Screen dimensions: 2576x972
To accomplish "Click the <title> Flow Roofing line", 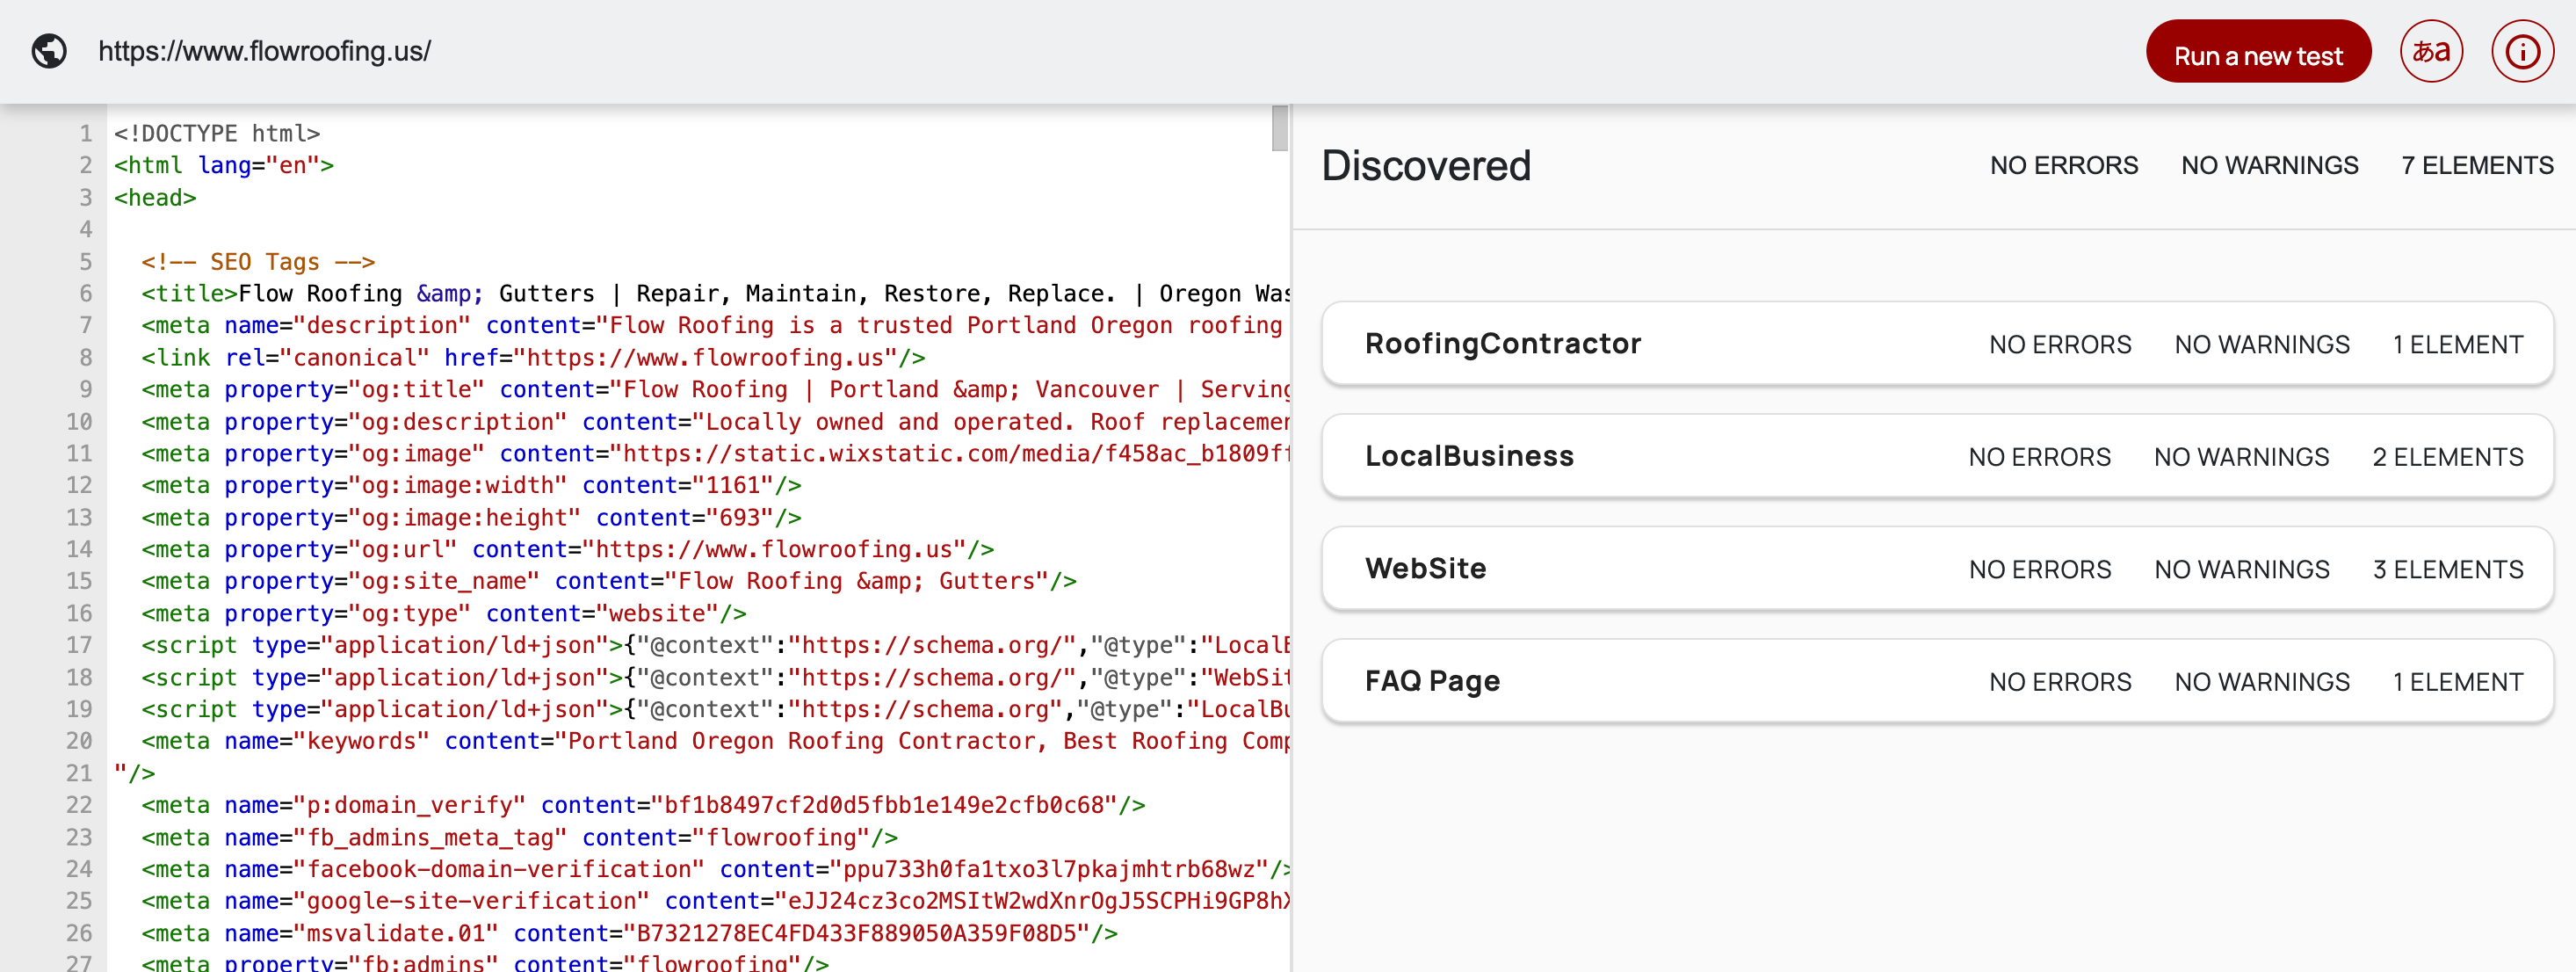I will pos(715,293).
